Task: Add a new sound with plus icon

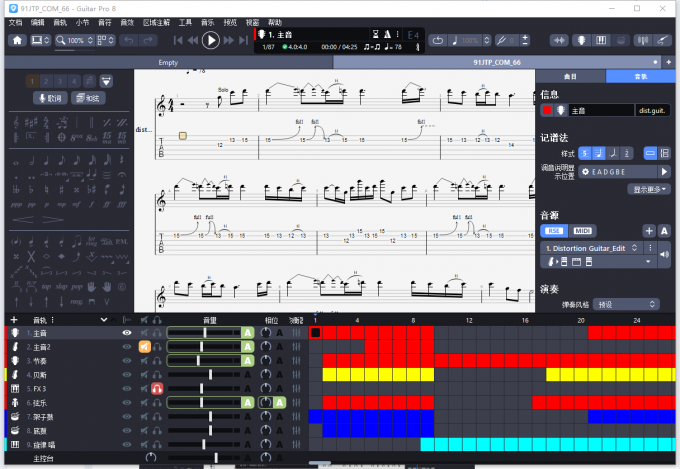Action: pos(649,231)
